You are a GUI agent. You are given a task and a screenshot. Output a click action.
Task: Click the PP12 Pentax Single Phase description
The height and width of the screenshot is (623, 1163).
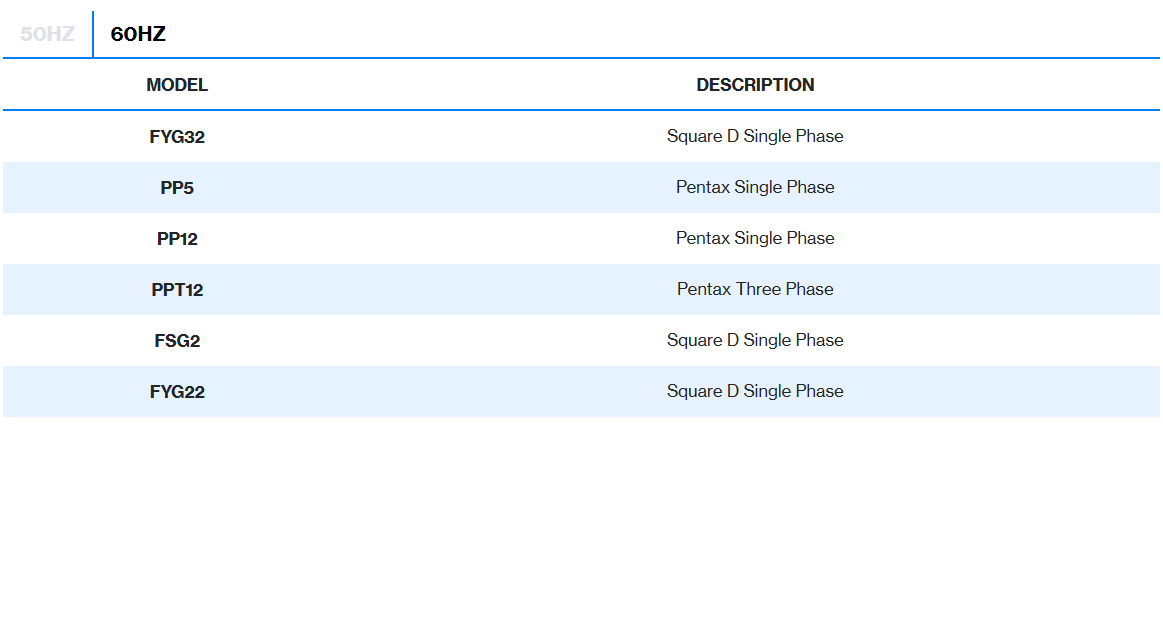click(x=755, y=238)
